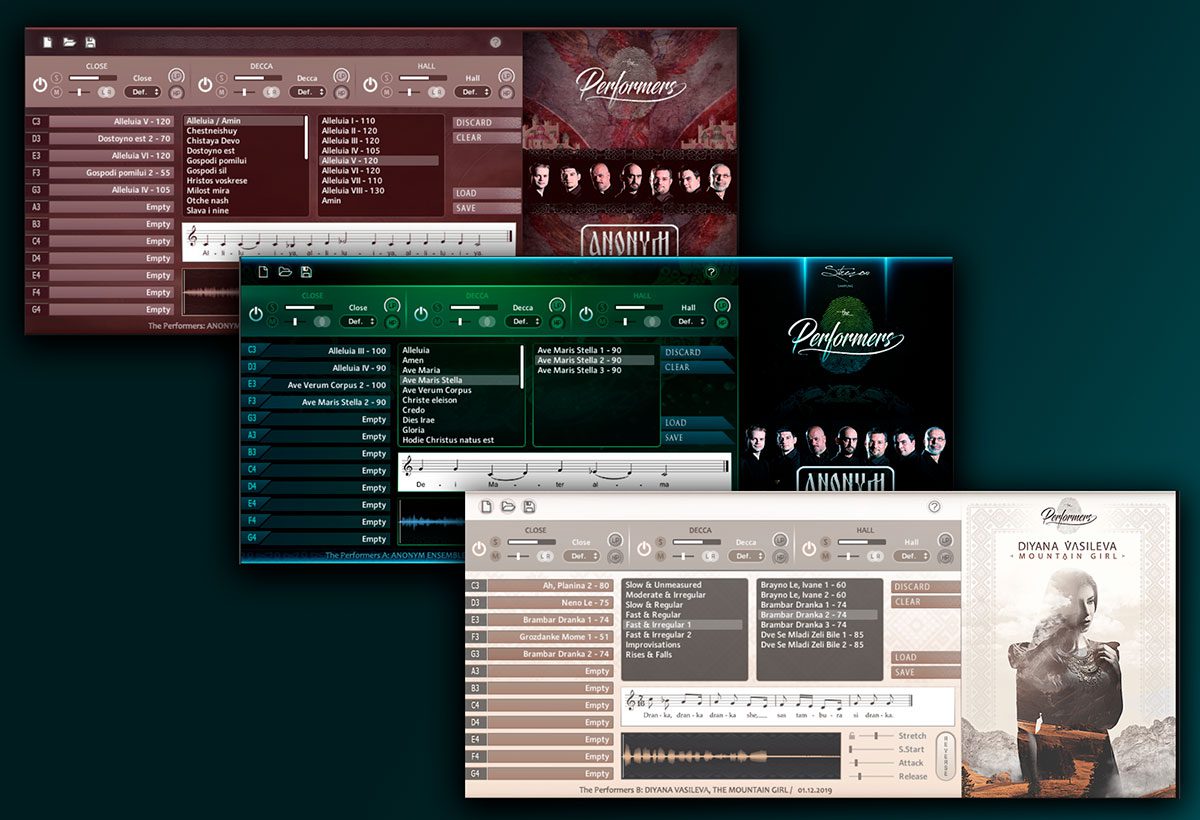Open Decca Def. dropdown in Mountain Girl window
Viewport: 1200px width, 820px height.
[746, 556]
